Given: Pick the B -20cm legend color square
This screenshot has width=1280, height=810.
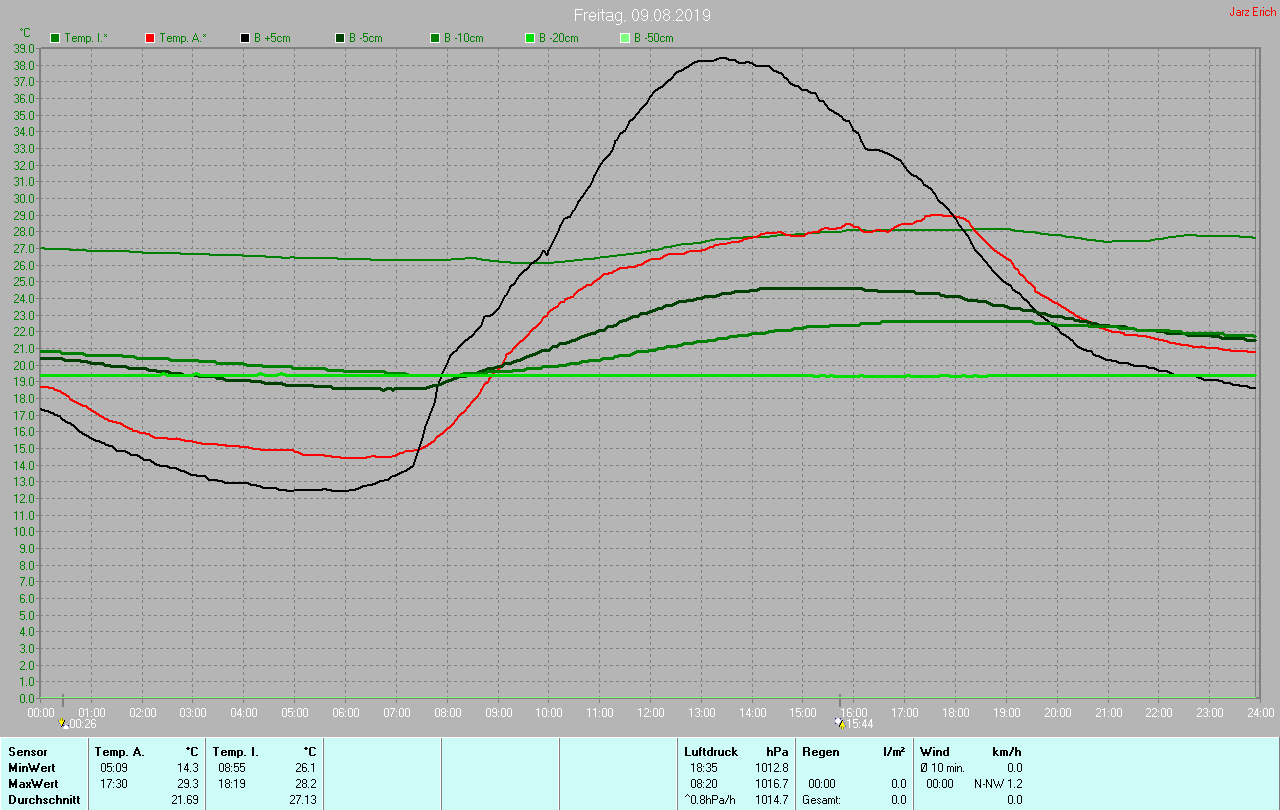Looking at the screenshot, I should 530,38.
